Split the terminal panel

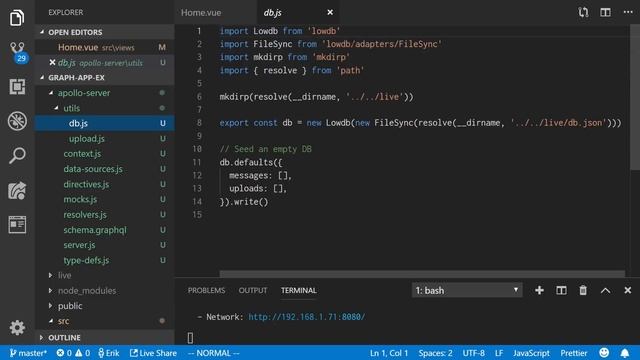click(561, 290)
